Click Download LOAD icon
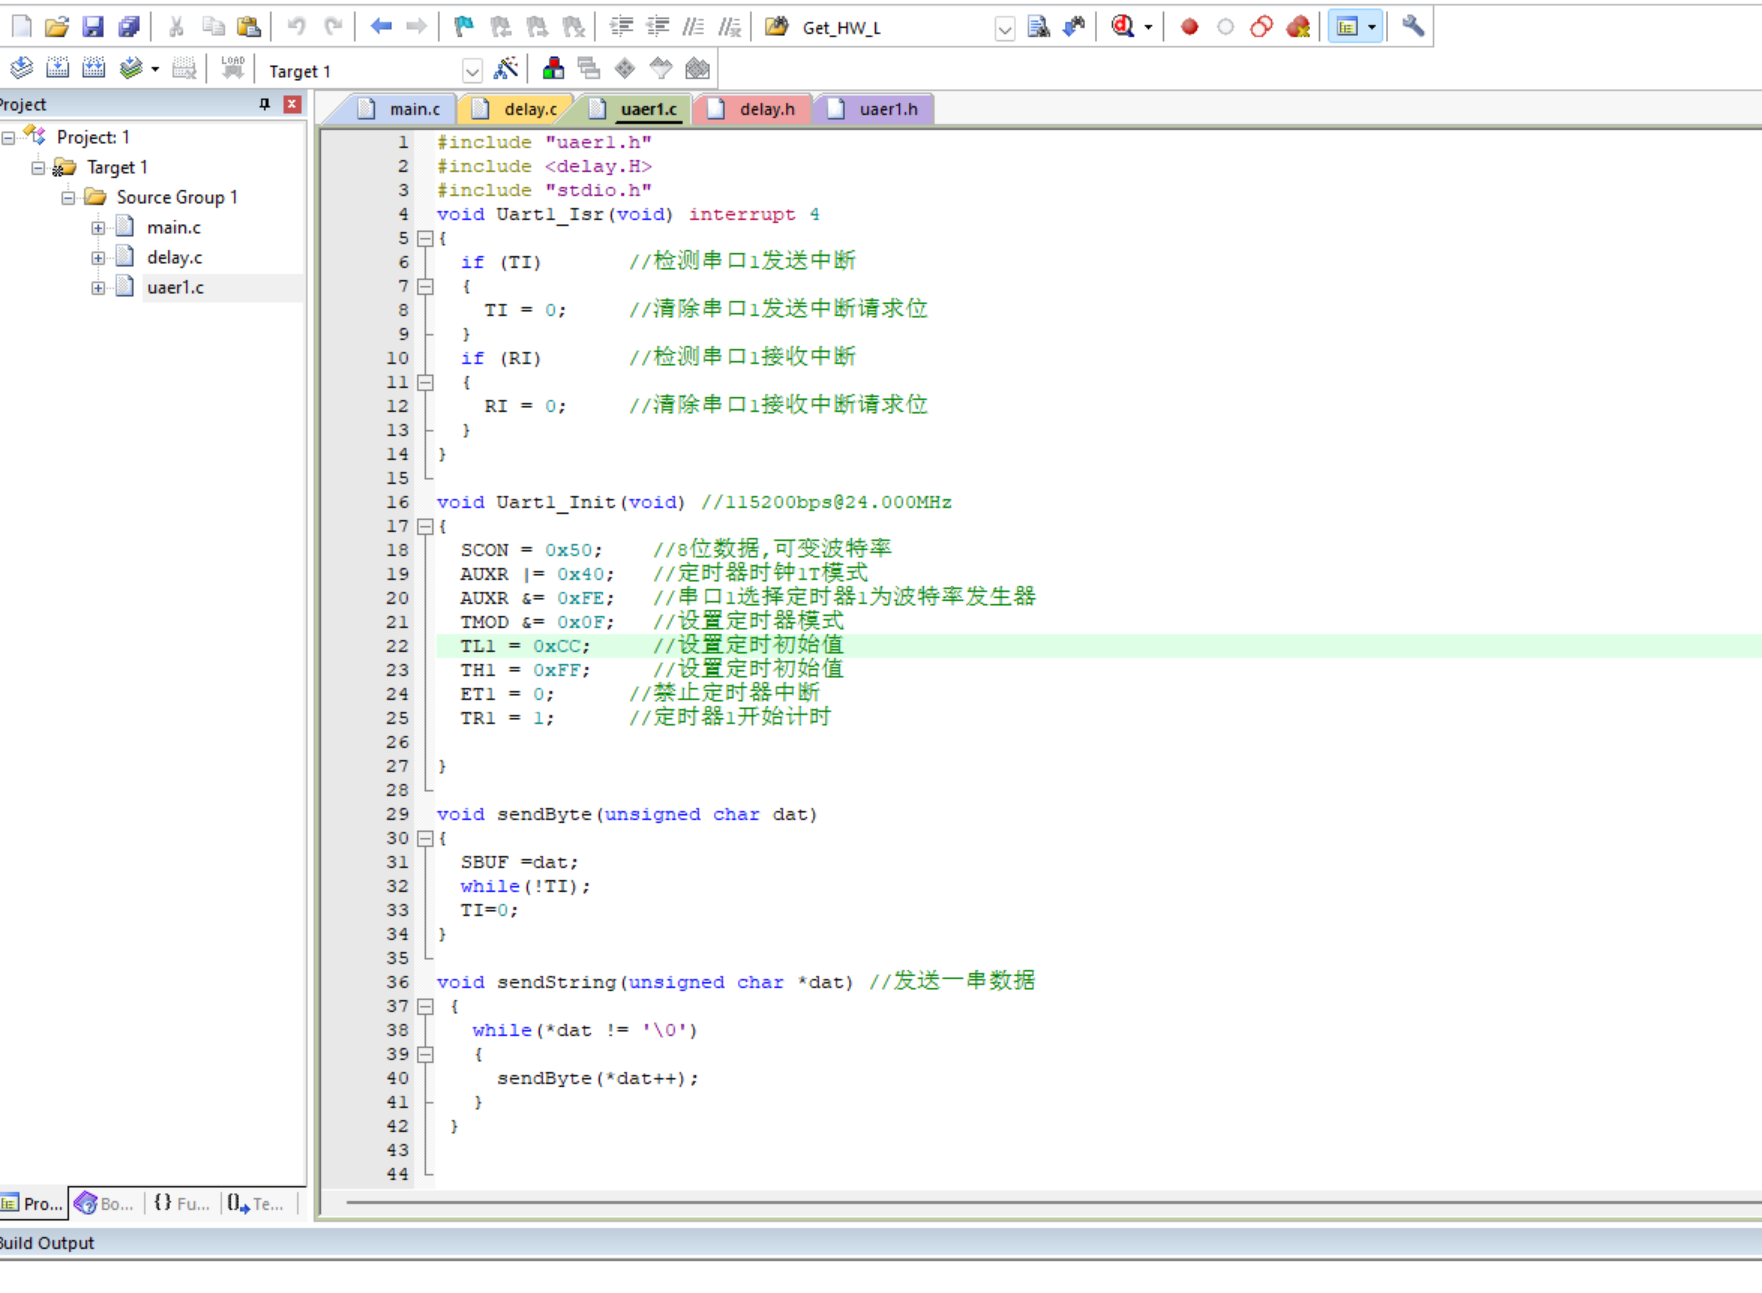 [x=232, y=68]
